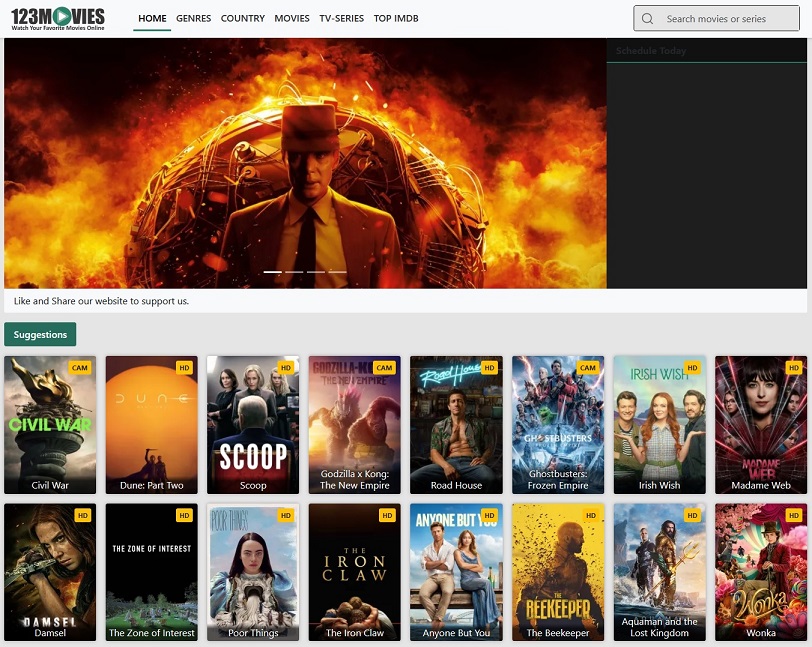
Task: Open the Anyone But You poster
Action: 456,572
